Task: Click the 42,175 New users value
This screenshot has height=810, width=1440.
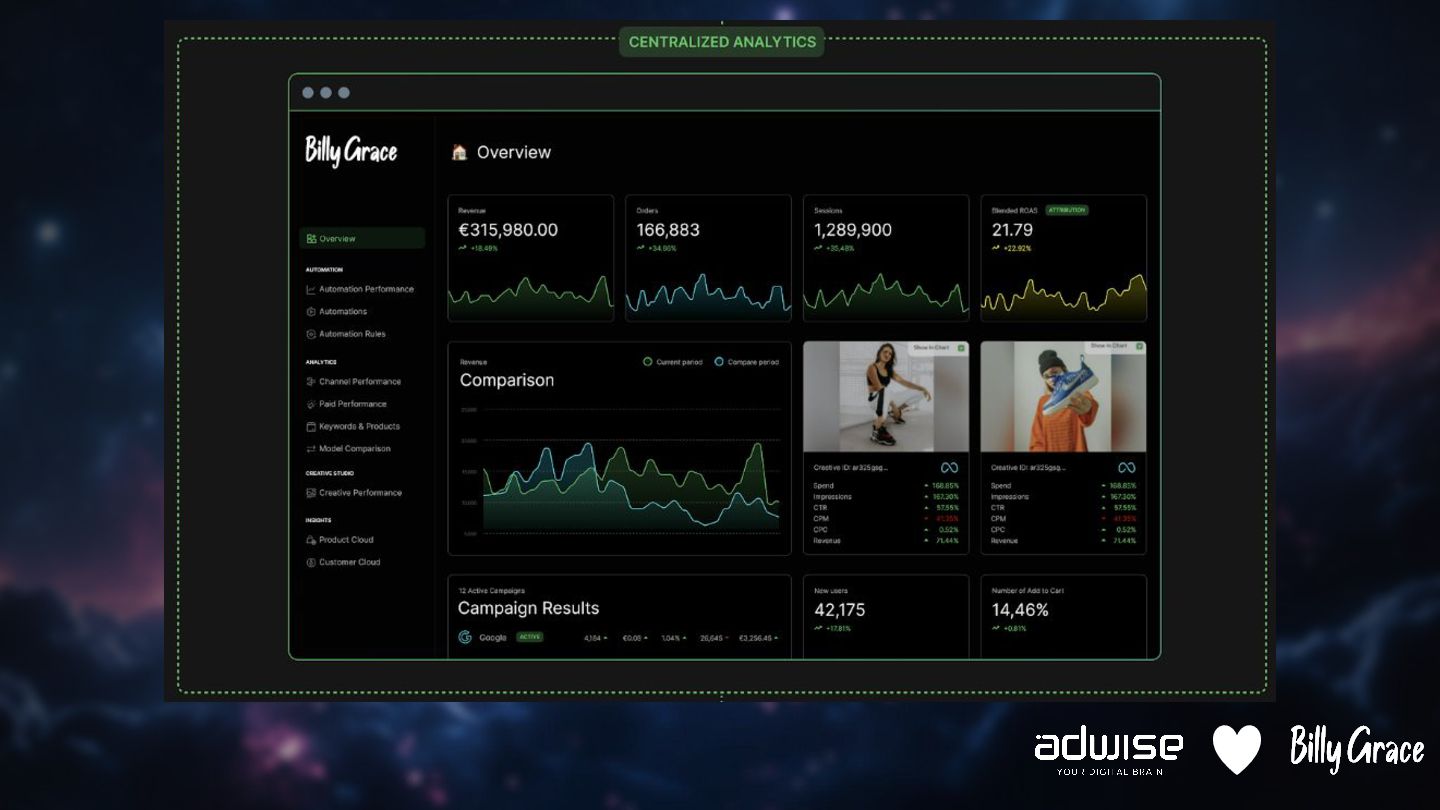Action: point(840,610)
